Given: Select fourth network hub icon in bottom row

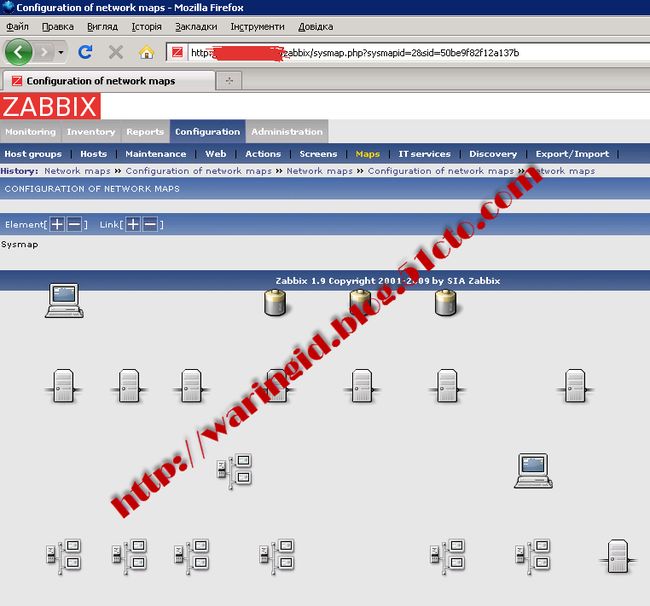Looking at the screenshot, I should 276,556.
